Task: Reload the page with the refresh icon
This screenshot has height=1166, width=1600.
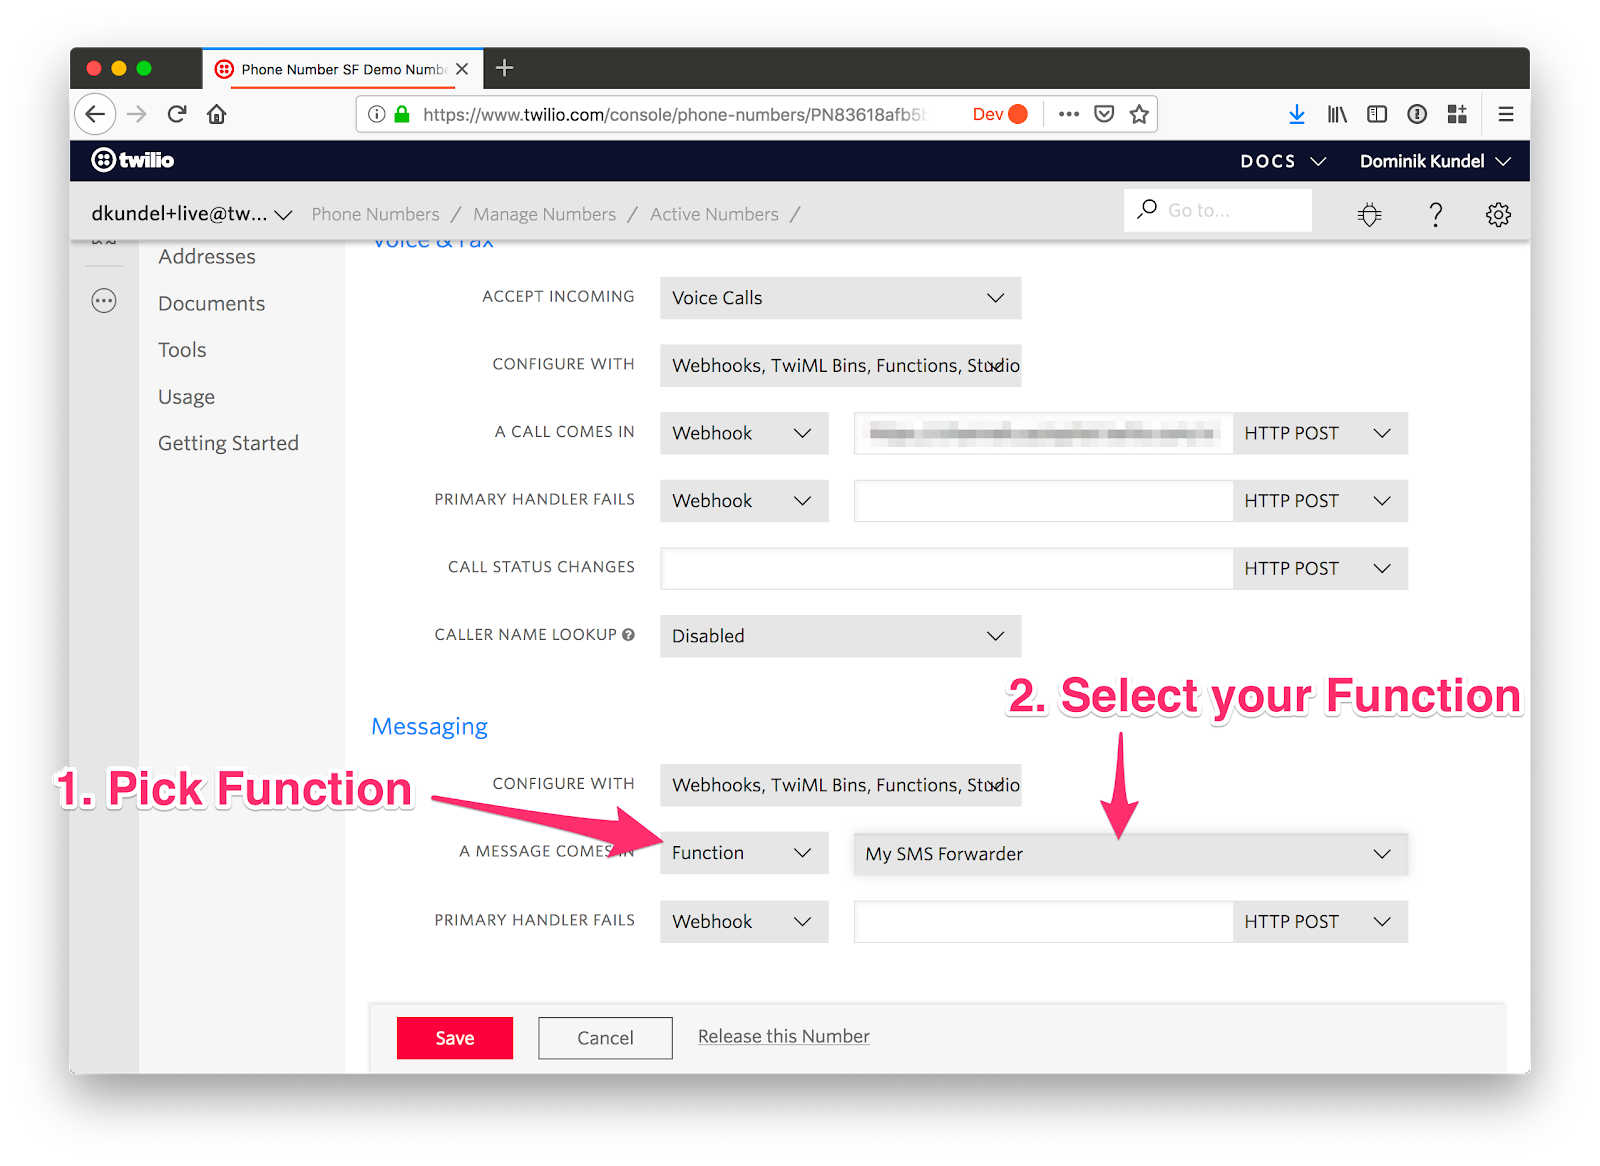Action: (177, 114)
